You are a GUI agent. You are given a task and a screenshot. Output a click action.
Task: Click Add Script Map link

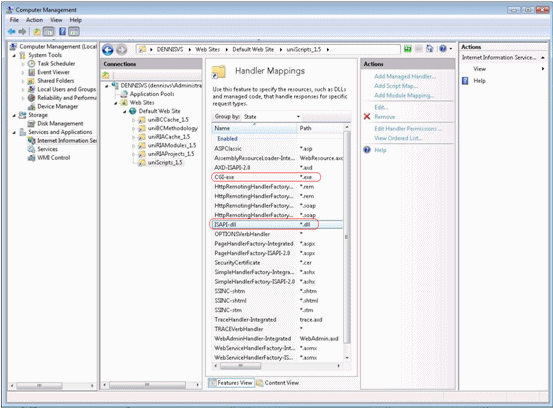click(x=396, y=86)
